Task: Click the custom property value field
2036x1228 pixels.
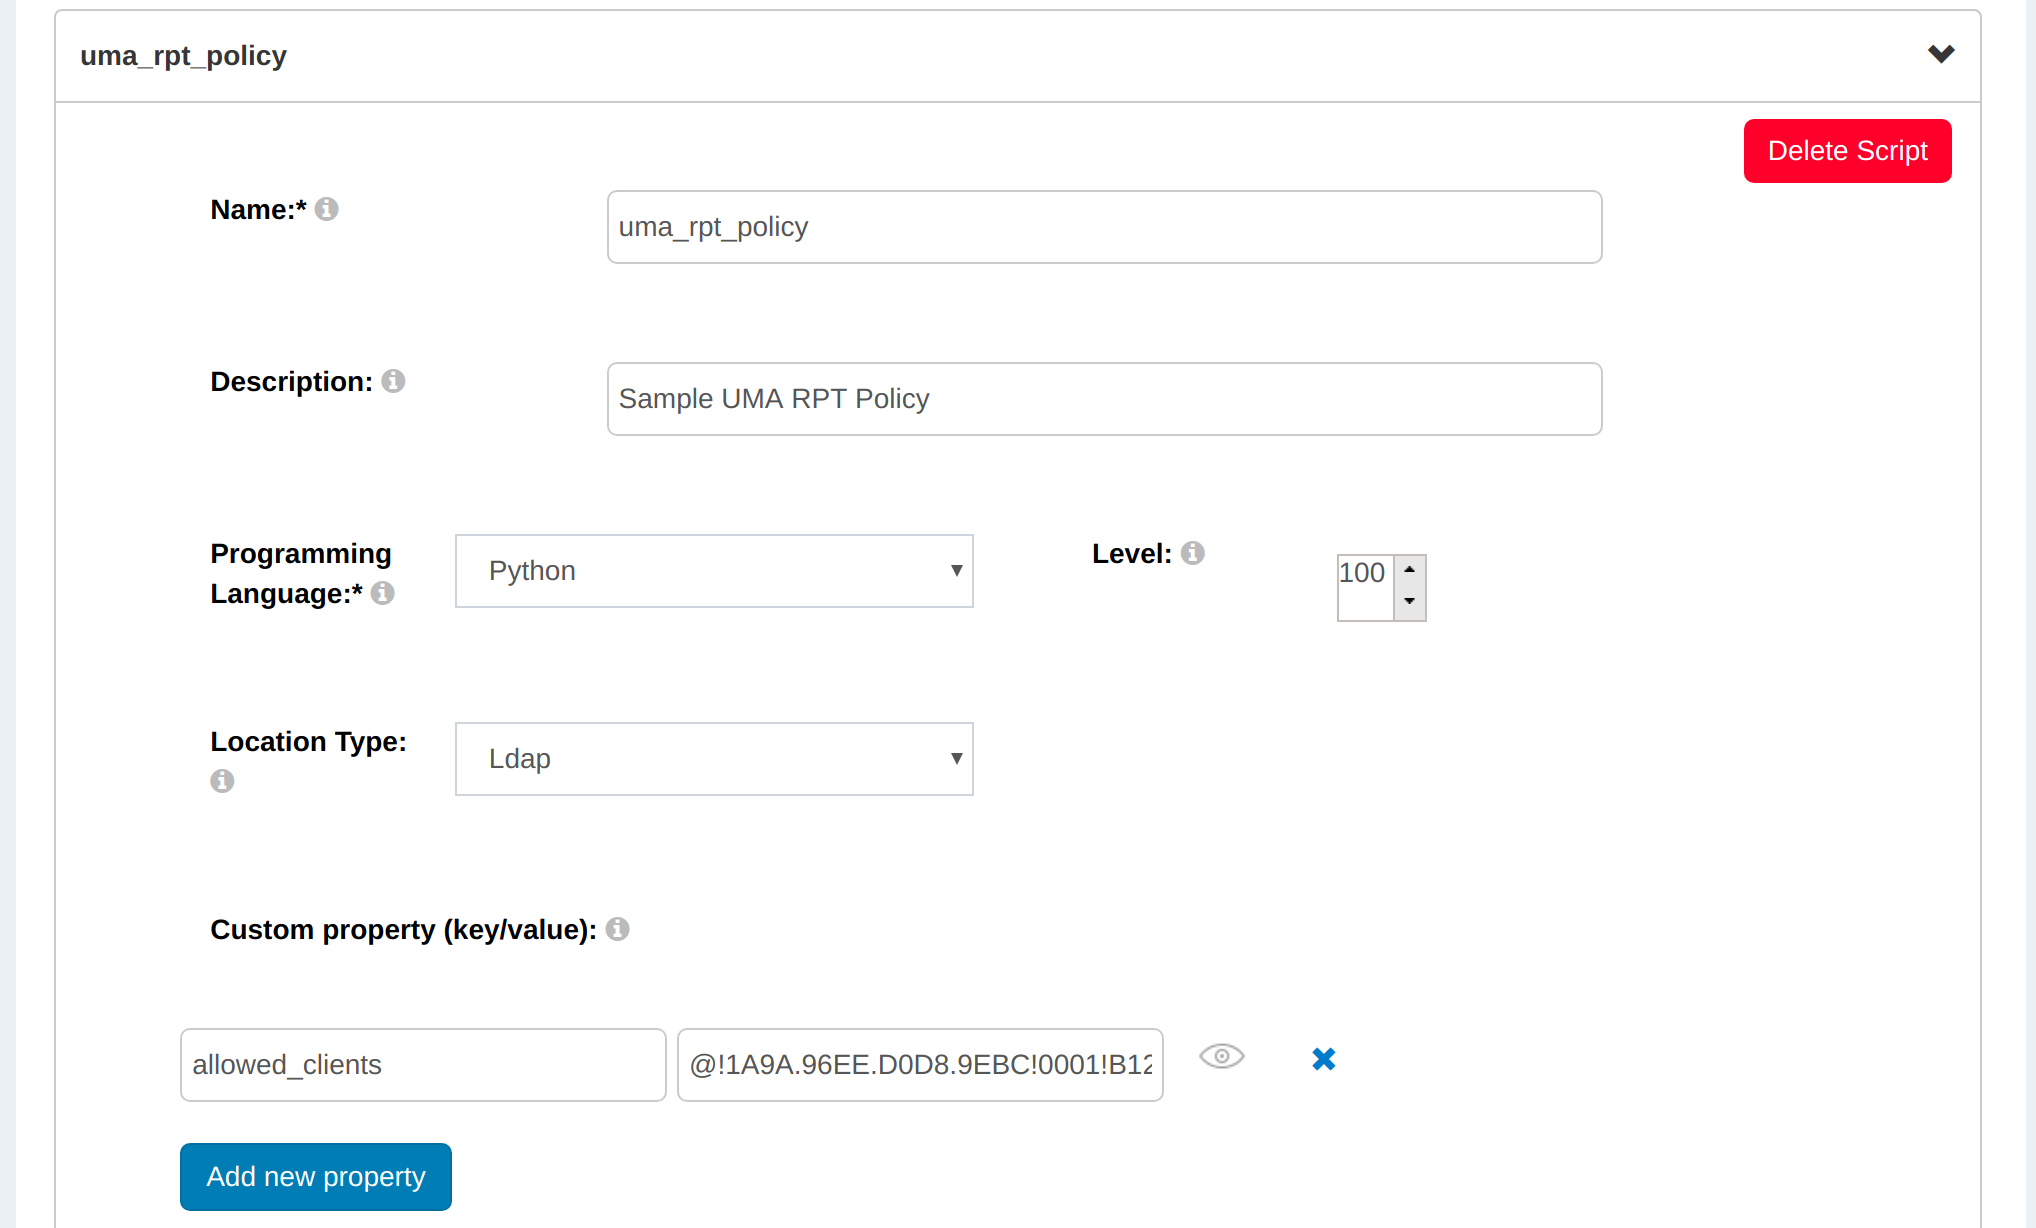Action: coord(919,1064)
